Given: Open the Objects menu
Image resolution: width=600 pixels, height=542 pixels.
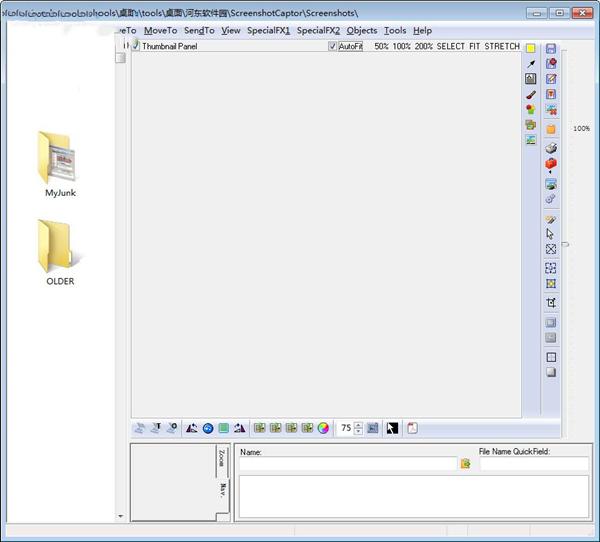Looking at the screenshot, I should [362, 31].
